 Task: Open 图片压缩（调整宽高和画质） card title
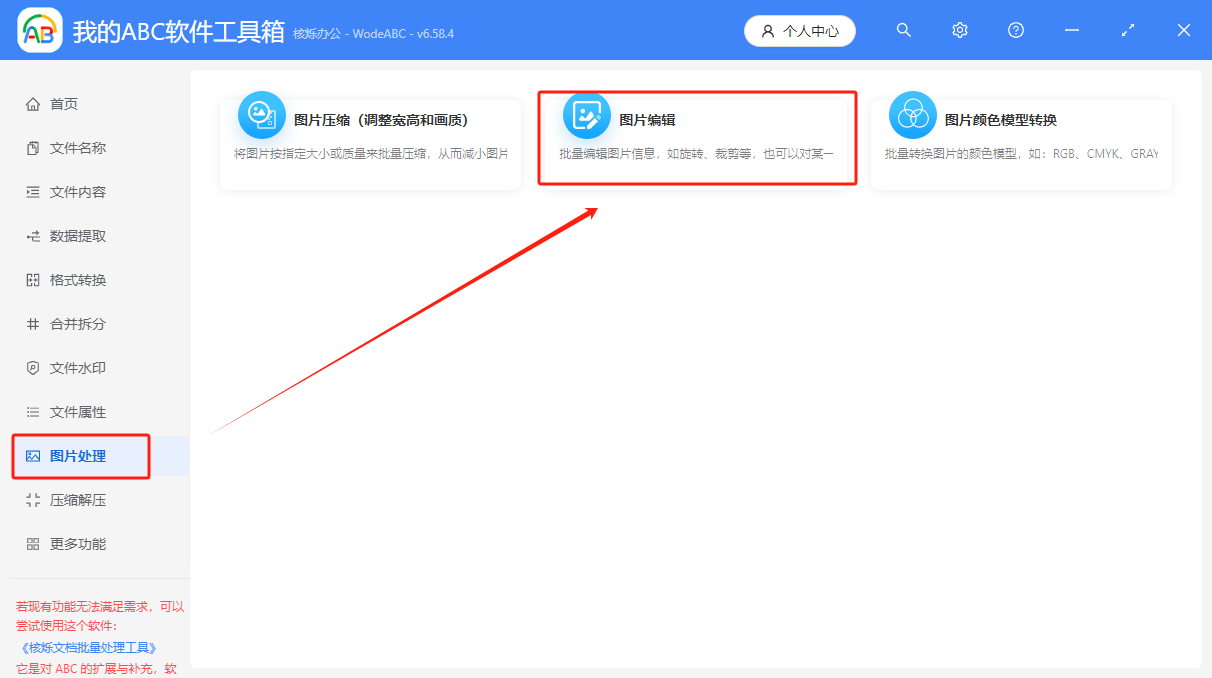pos(381,120)
